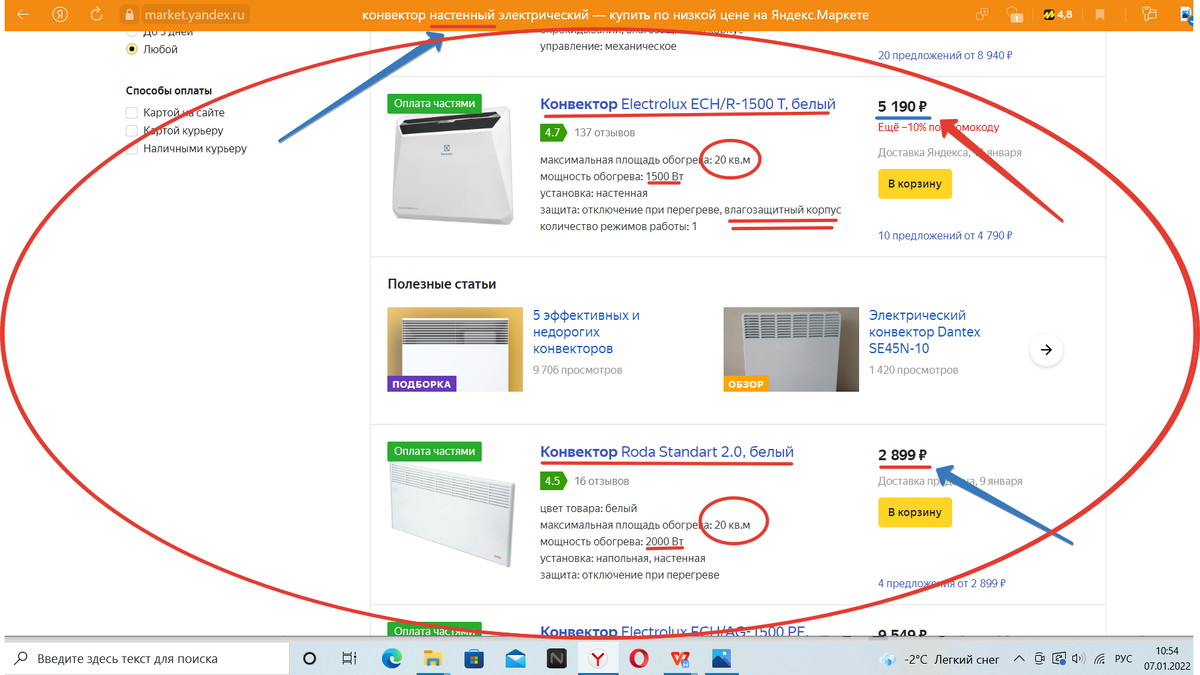Open the Yandex home button (Я)
This screenshot has width=1200, height=675.
pos(60,15)
